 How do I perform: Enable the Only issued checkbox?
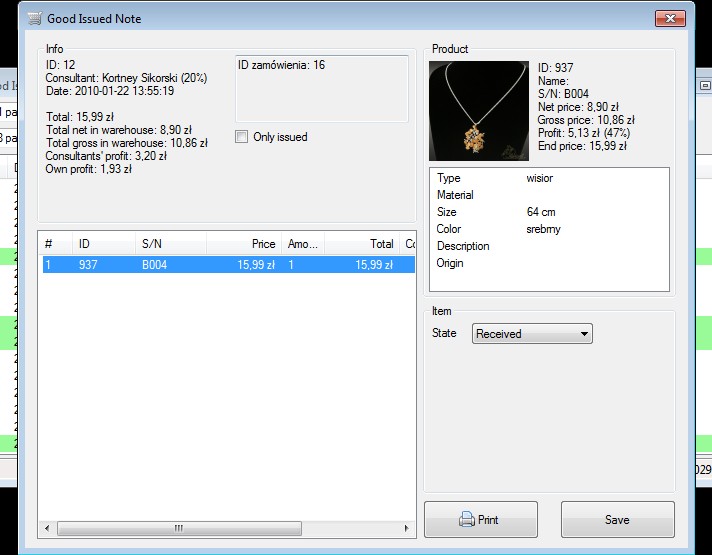[x=242, y=137]
